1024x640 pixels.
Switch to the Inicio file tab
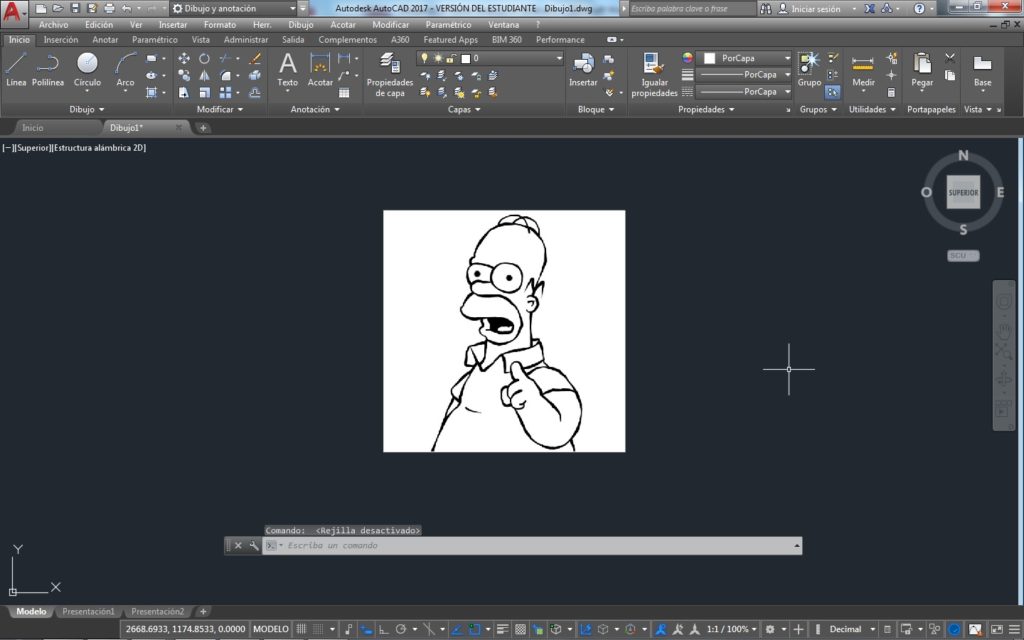33,128
